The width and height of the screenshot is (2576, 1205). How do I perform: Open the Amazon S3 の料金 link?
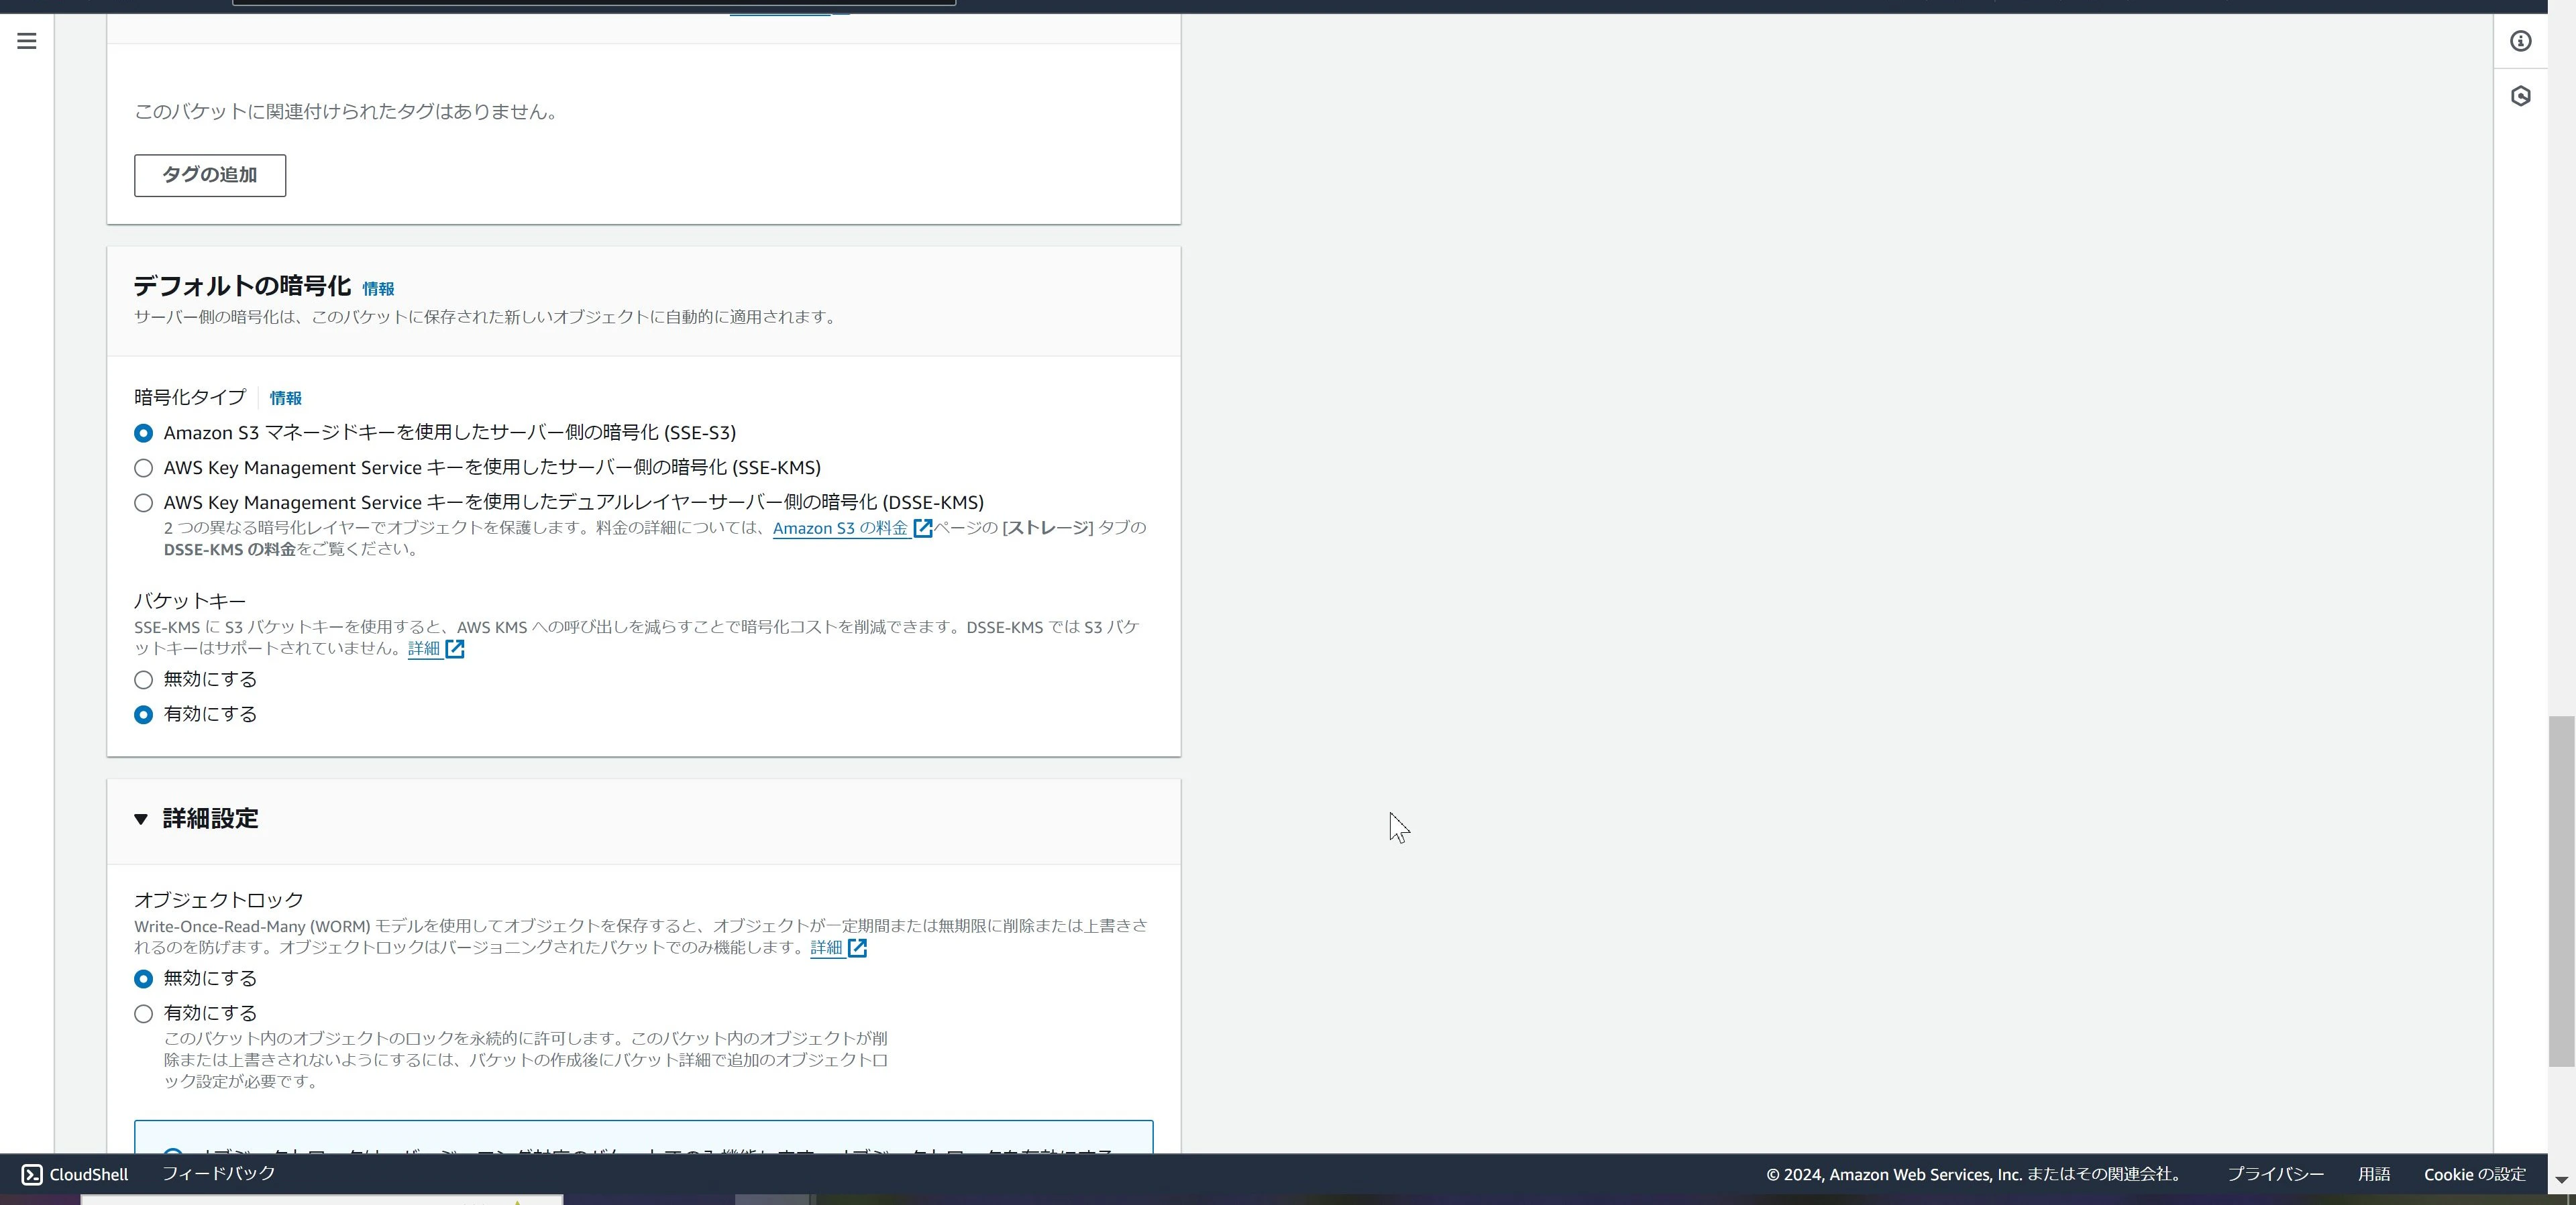[x=840, y=528]
